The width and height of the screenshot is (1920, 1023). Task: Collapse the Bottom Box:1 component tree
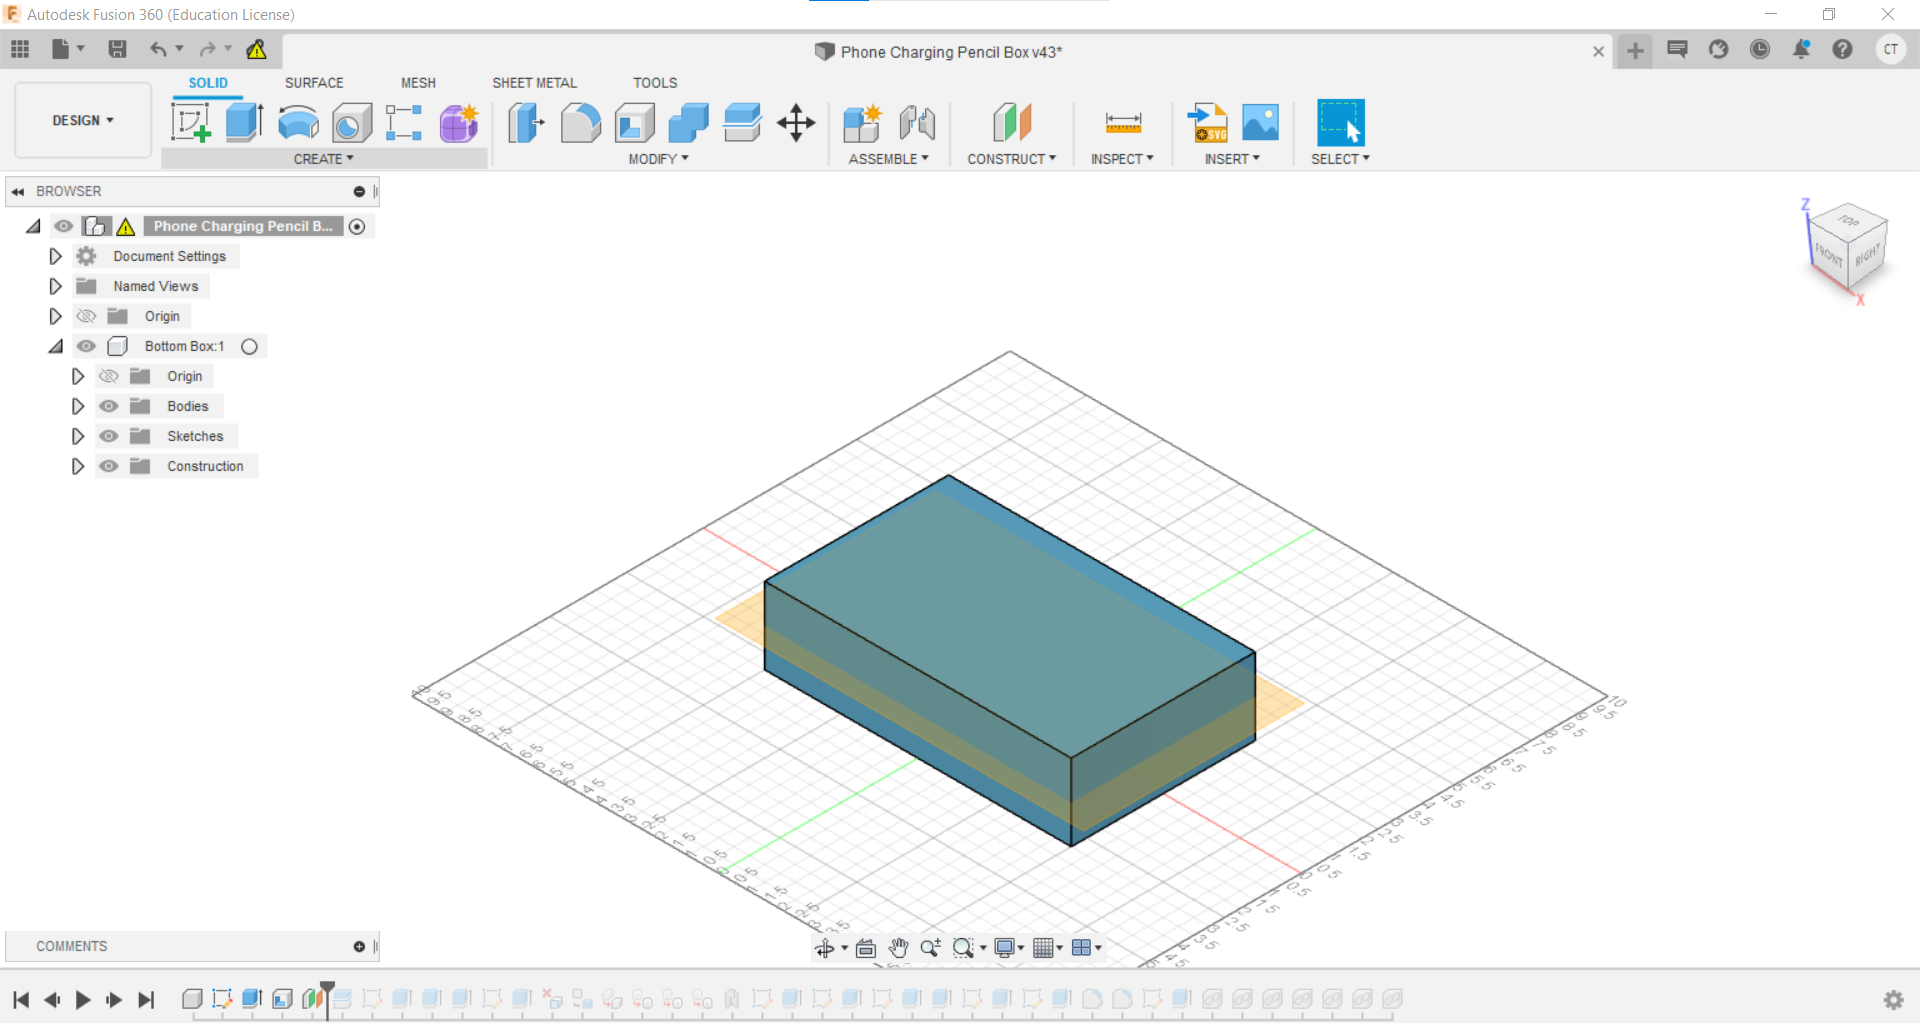(56, 346)
